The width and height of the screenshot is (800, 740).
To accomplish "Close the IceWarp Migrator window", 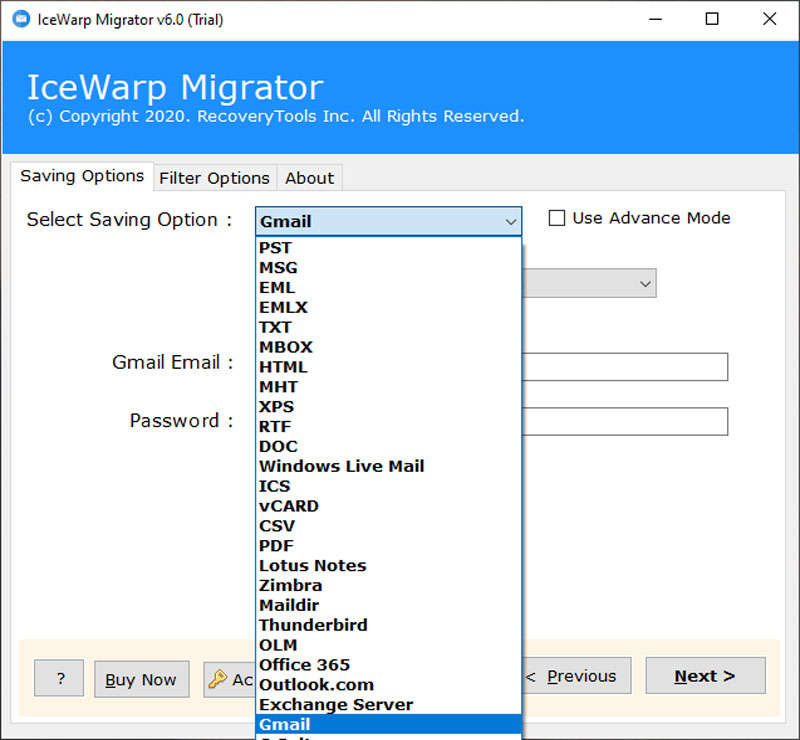I will tap(769, 19).
